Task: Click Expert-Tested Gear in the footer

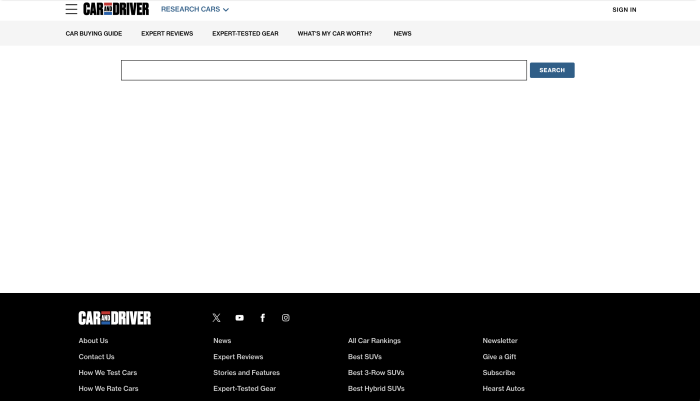Action: tap(244, 388)
